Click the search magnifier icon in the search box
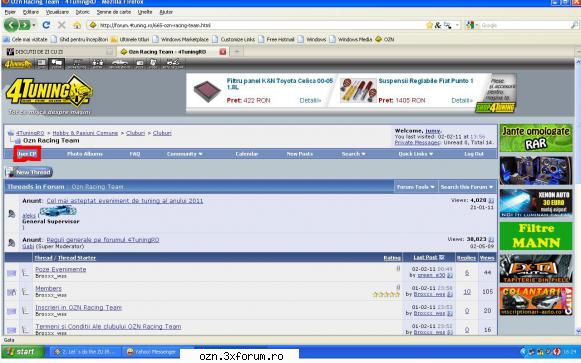 point(574,25)
